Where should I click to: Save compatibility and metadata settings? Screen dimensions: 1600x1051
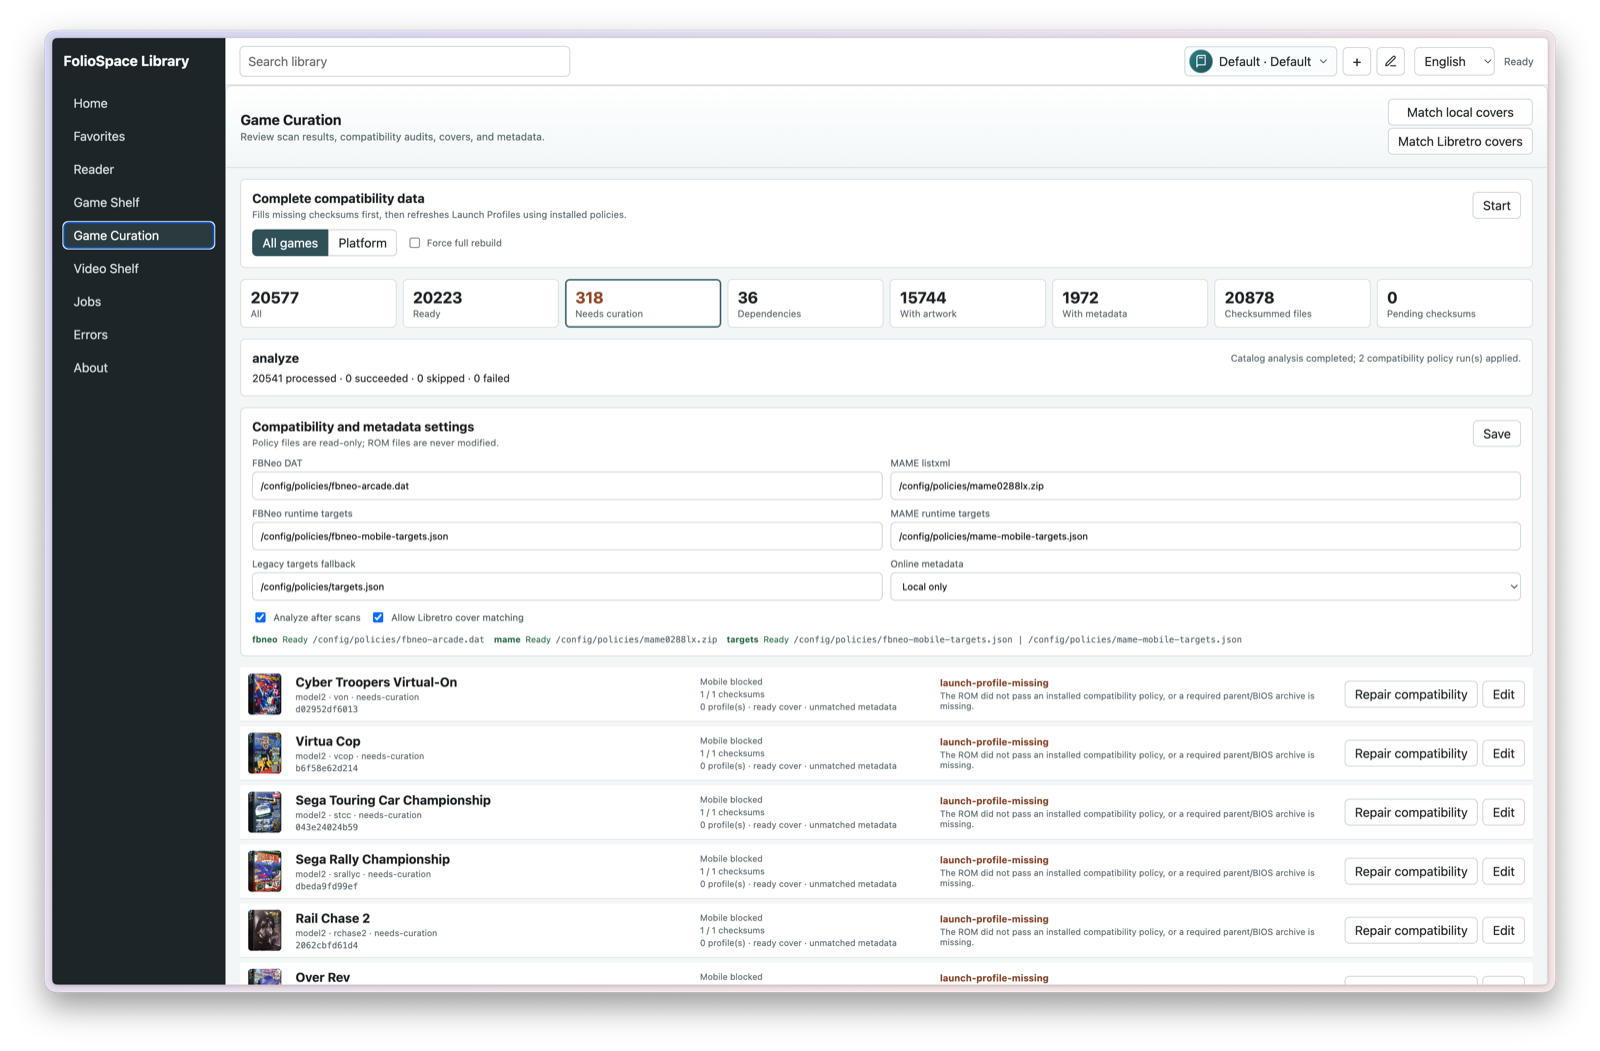coord(1496,434)
